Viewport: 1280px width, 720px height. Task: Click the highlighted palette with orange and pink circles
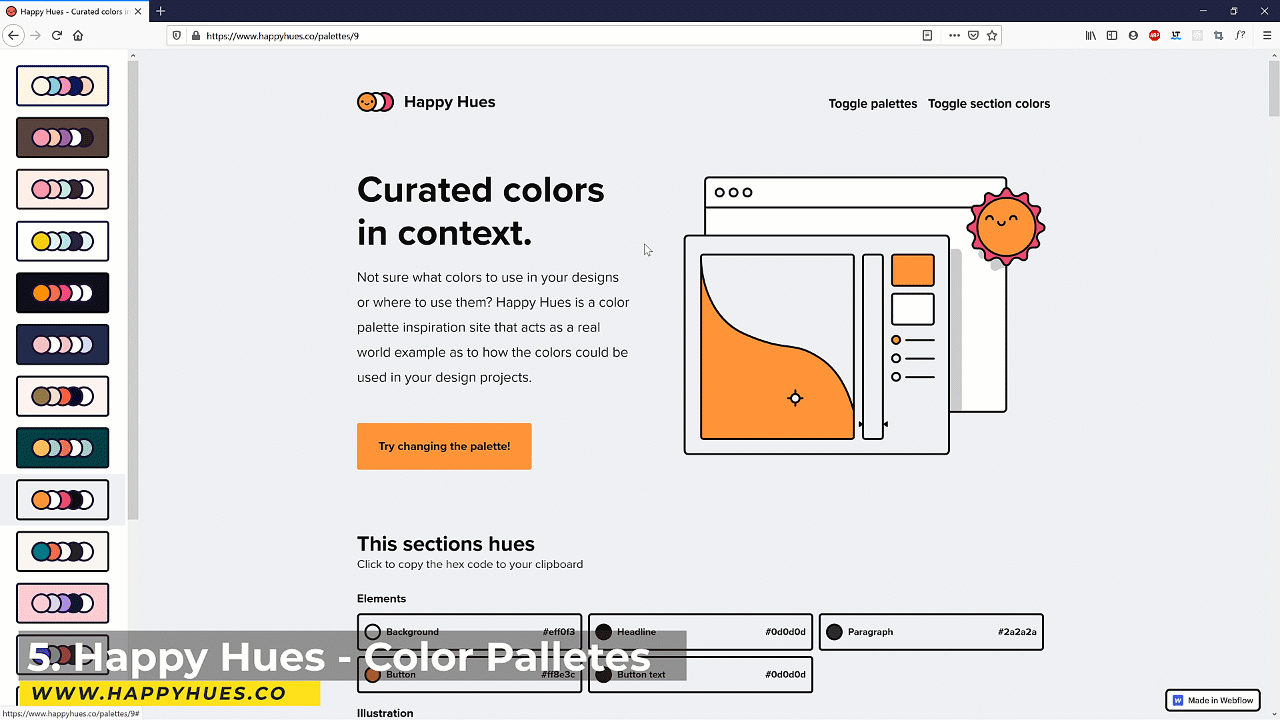tap(62, 500)
